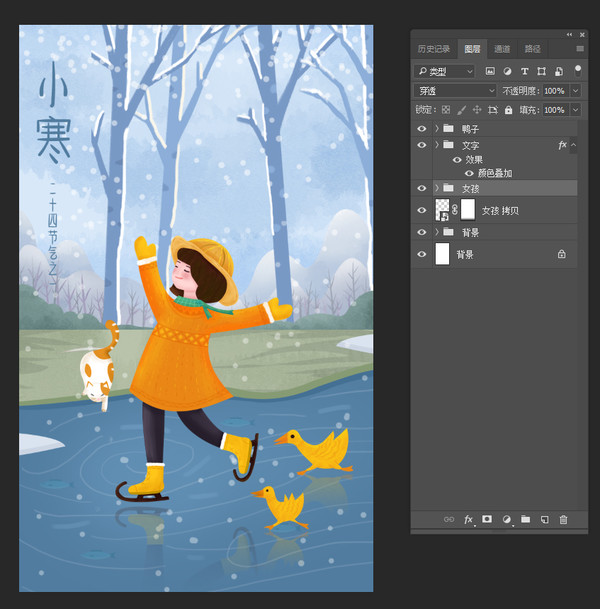
Task: Filter layers by smart object icon
Action: [x=559, y=71]
